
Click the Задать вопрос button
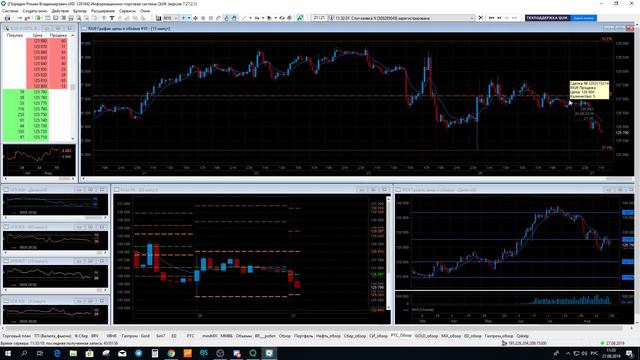tap(584, 18)
